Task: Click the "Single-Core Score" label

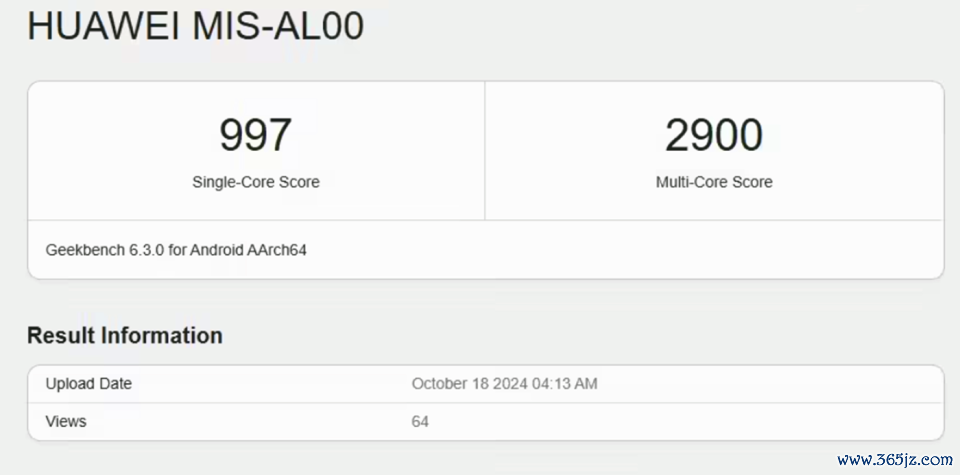Action: click(x=256, y=182)
